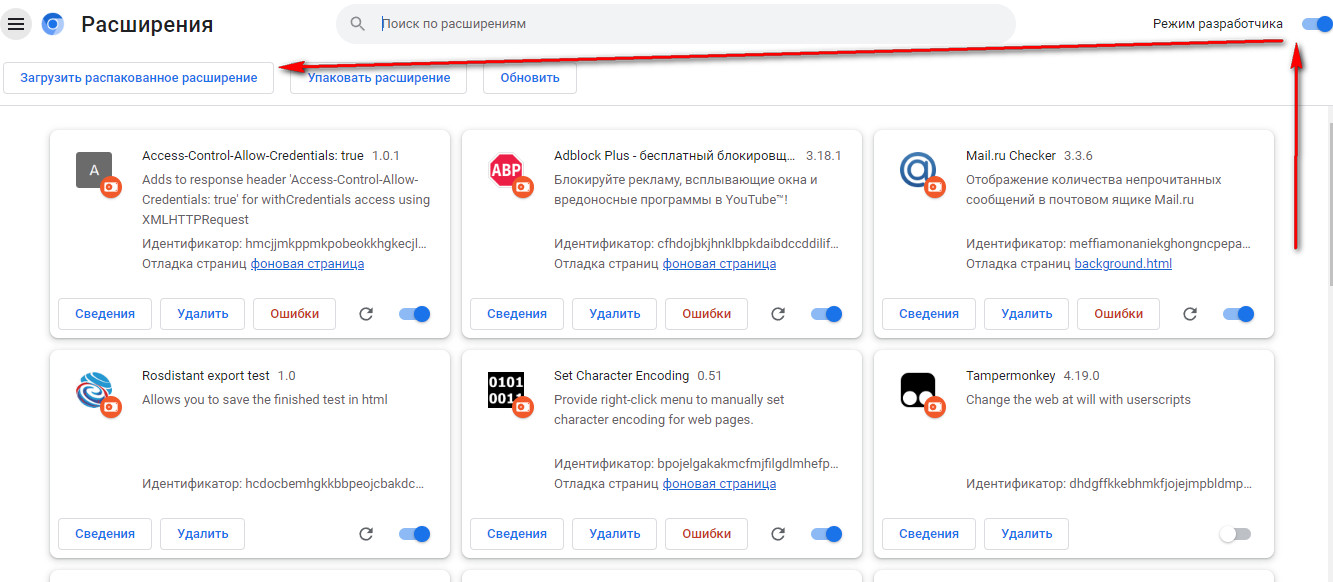Click the Rosdistant export test icon

pos(94,390)
